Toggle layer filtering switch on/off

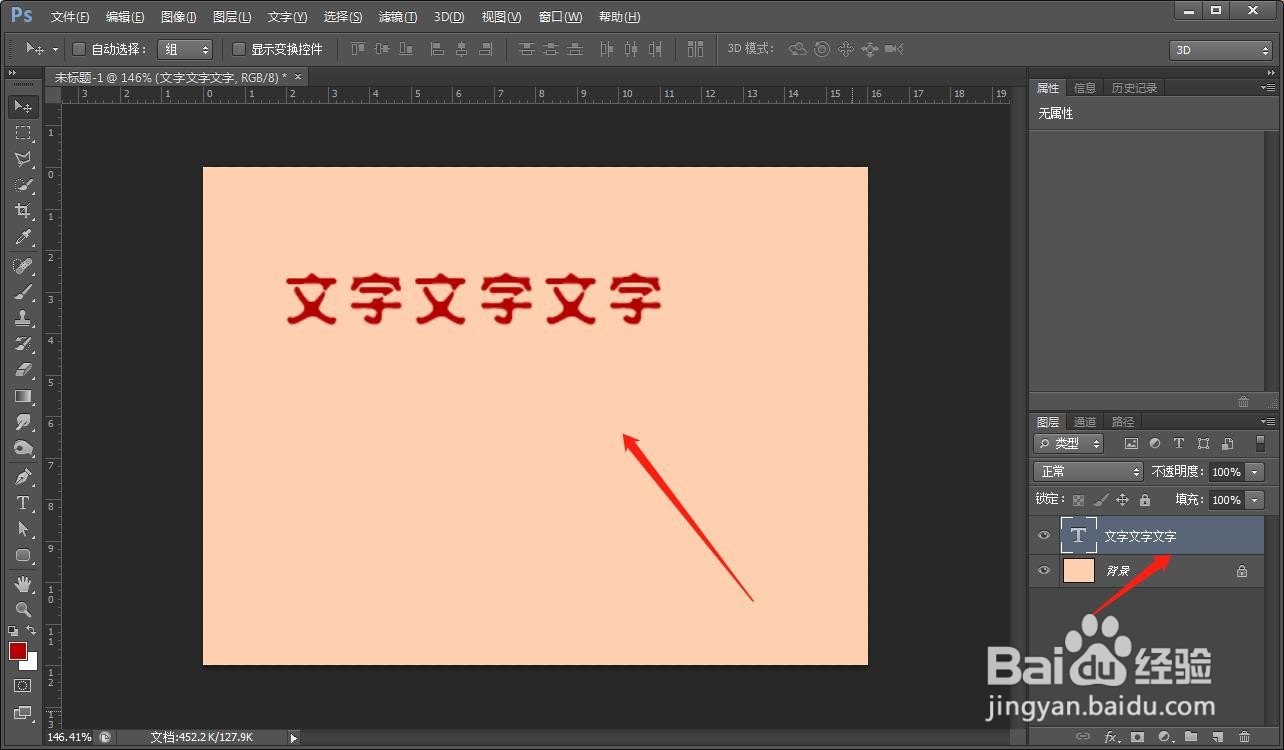click(x=1260, y=443)
